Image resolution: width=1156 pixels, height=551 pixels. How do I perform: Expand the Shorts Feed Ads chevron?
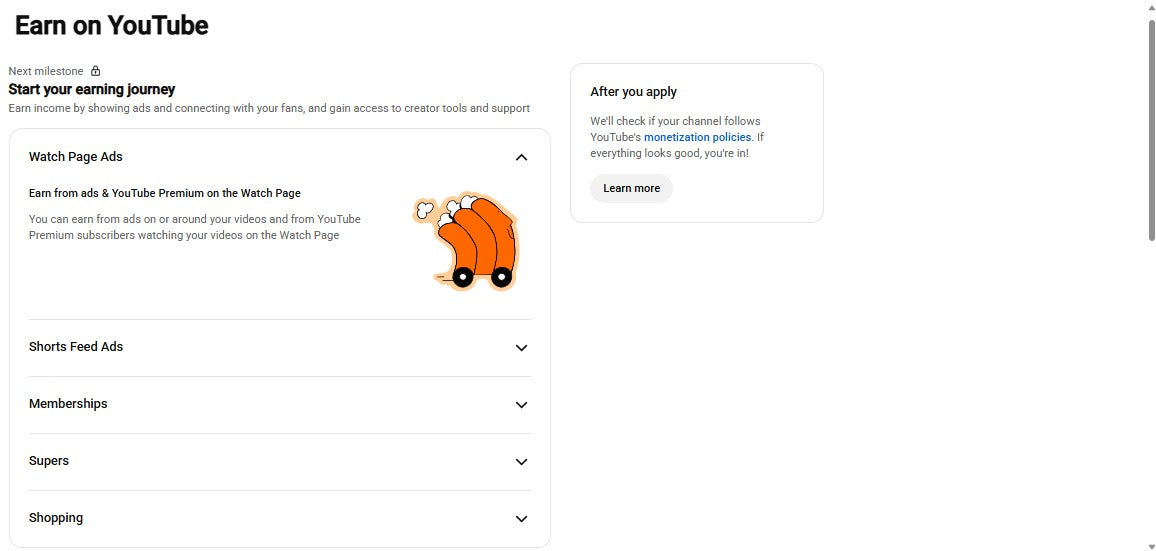521,347
